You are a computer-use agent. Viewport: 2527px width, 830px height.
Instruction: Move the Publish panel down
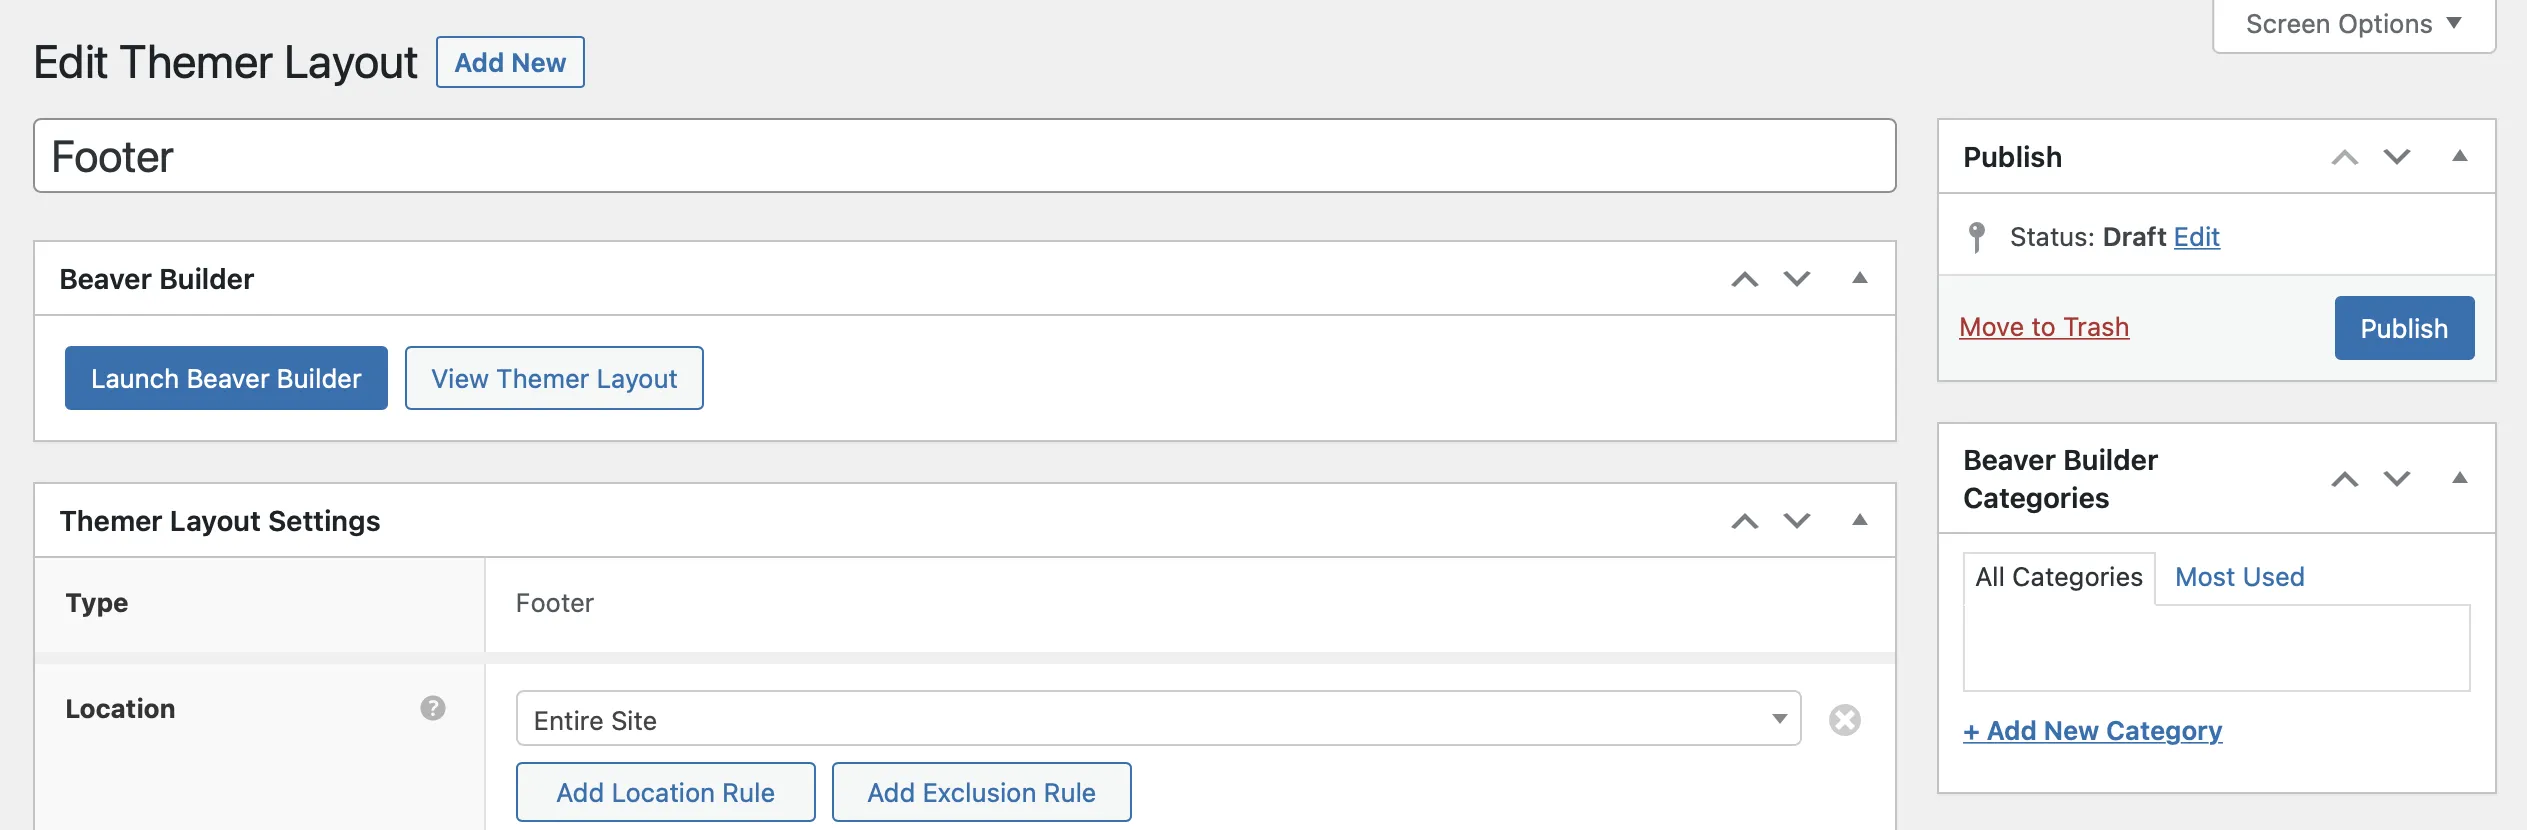(2397, 157)
